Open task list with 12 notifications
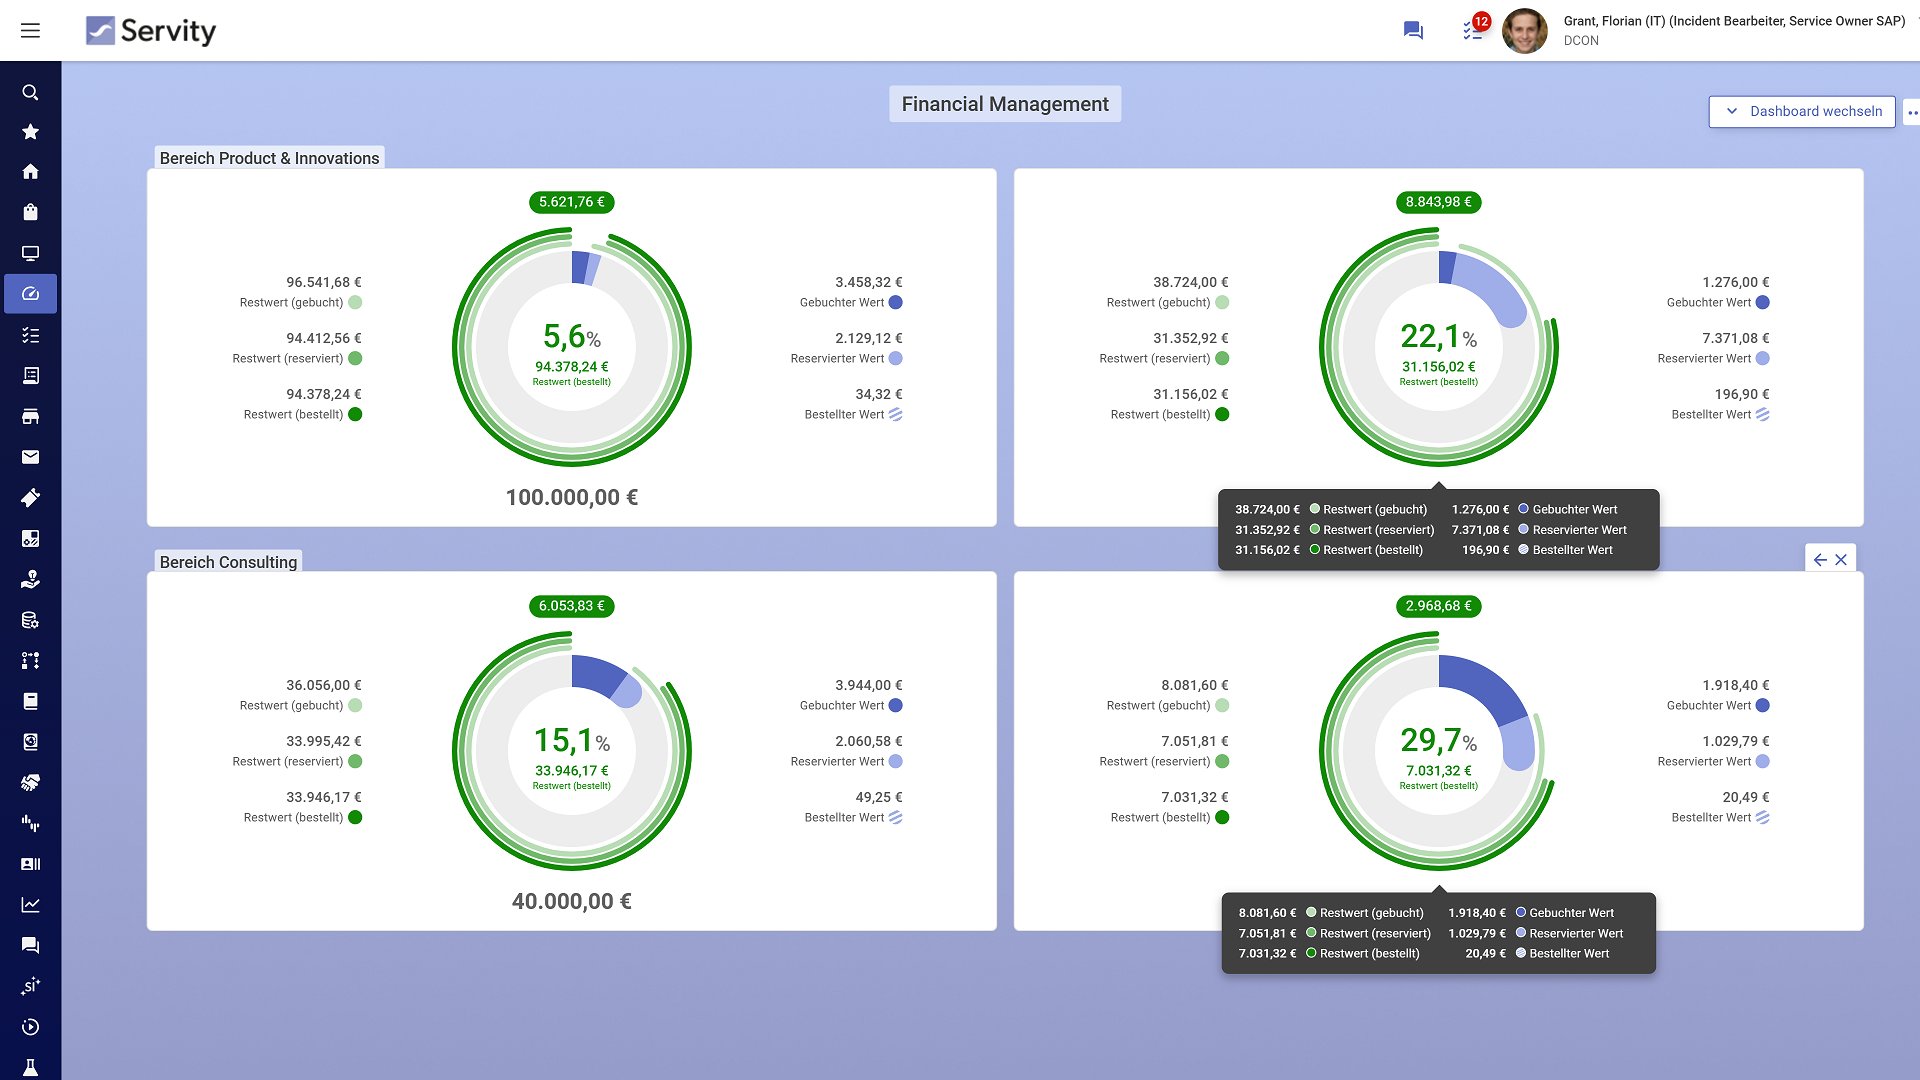This screenshot has width=1920, height=1080. tap(1473, 30)
